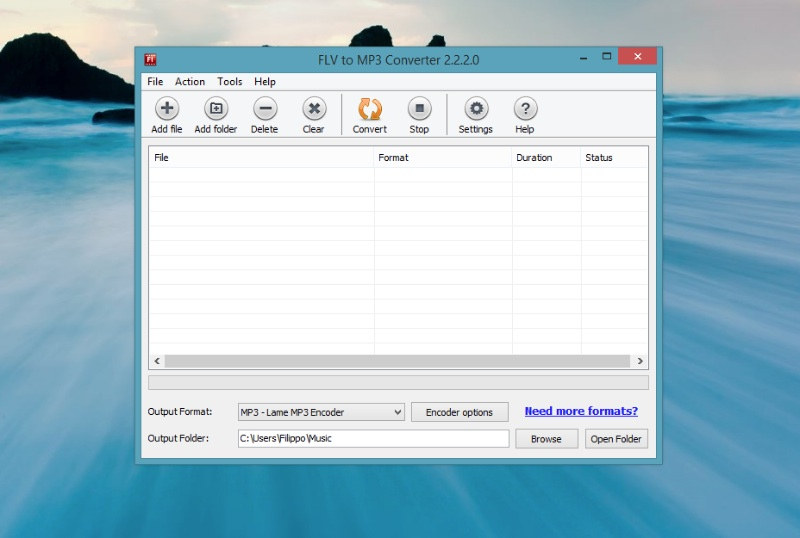Click the Add file toolbar icon

[167, 110]
